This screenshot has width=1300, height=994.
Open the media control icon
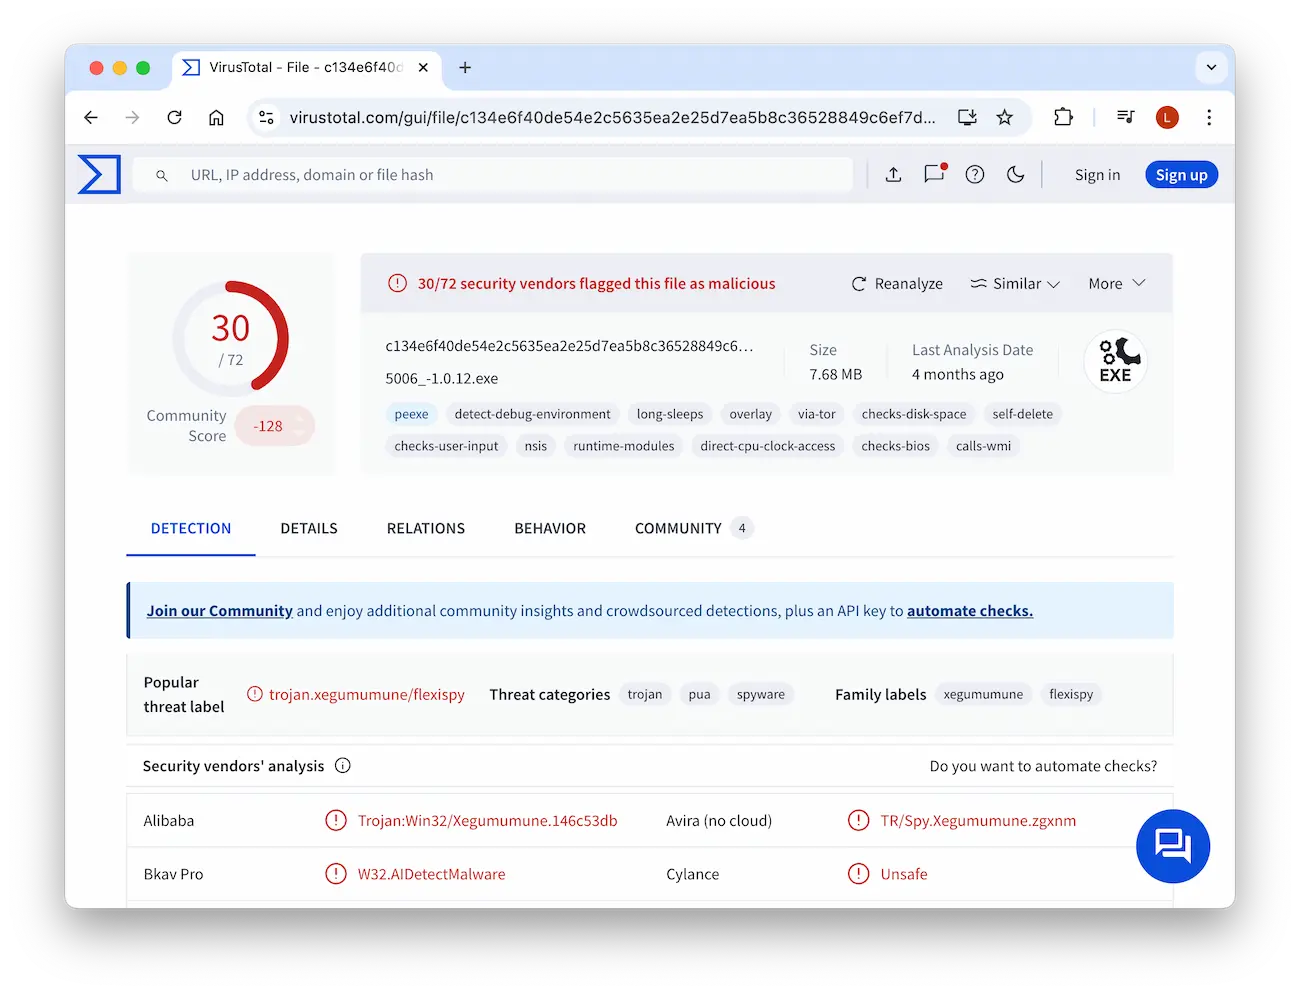[1125, 117]
